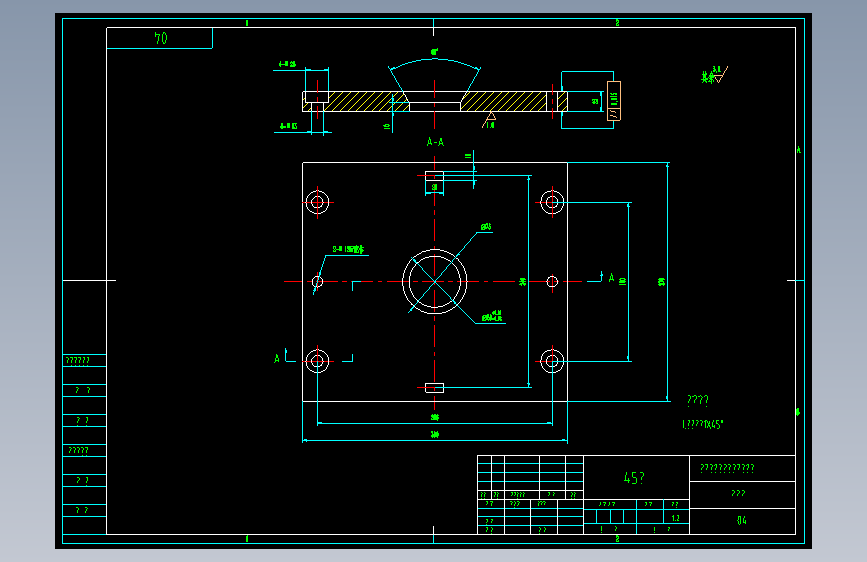Select zone marker 1 on the top border

[247, 23]
